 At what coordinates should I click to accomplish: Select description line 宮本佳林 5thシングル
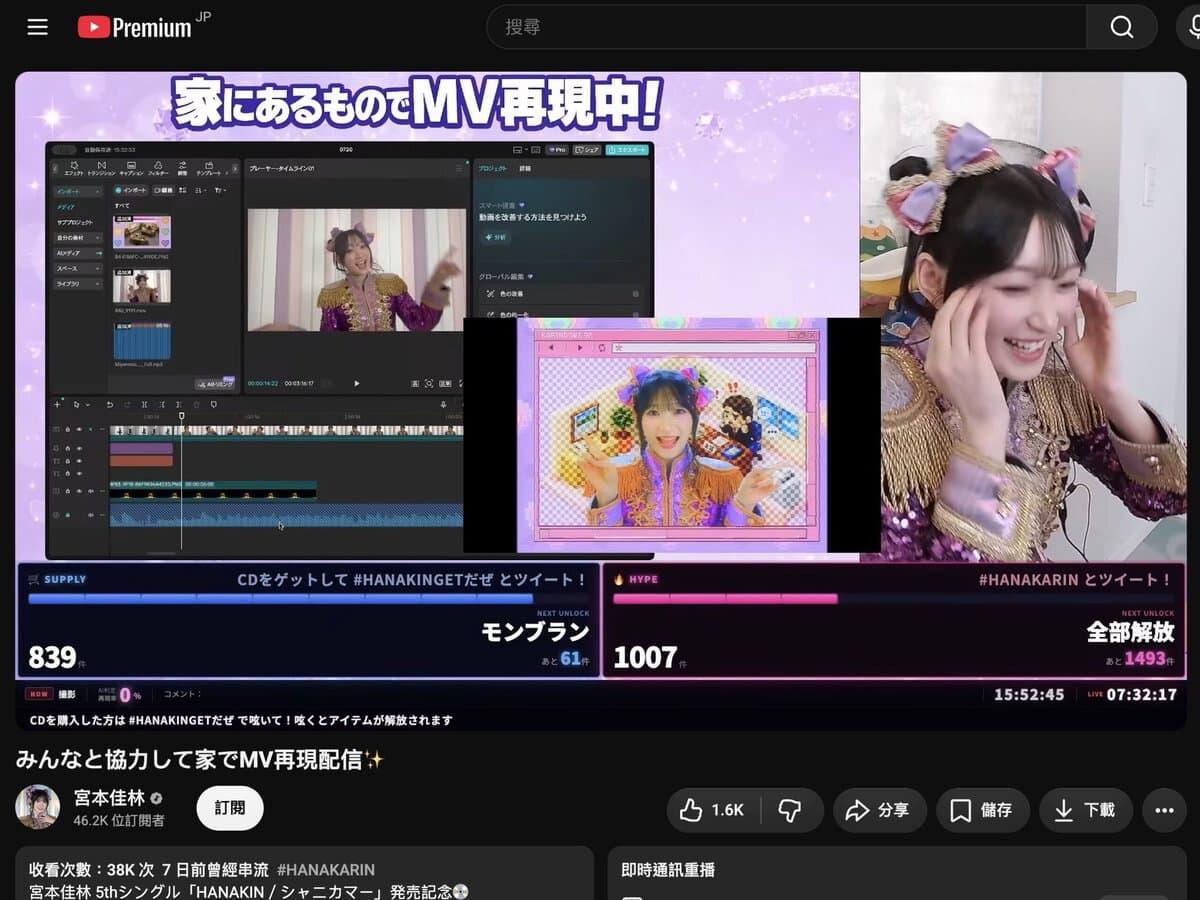(x=249, y=891)
